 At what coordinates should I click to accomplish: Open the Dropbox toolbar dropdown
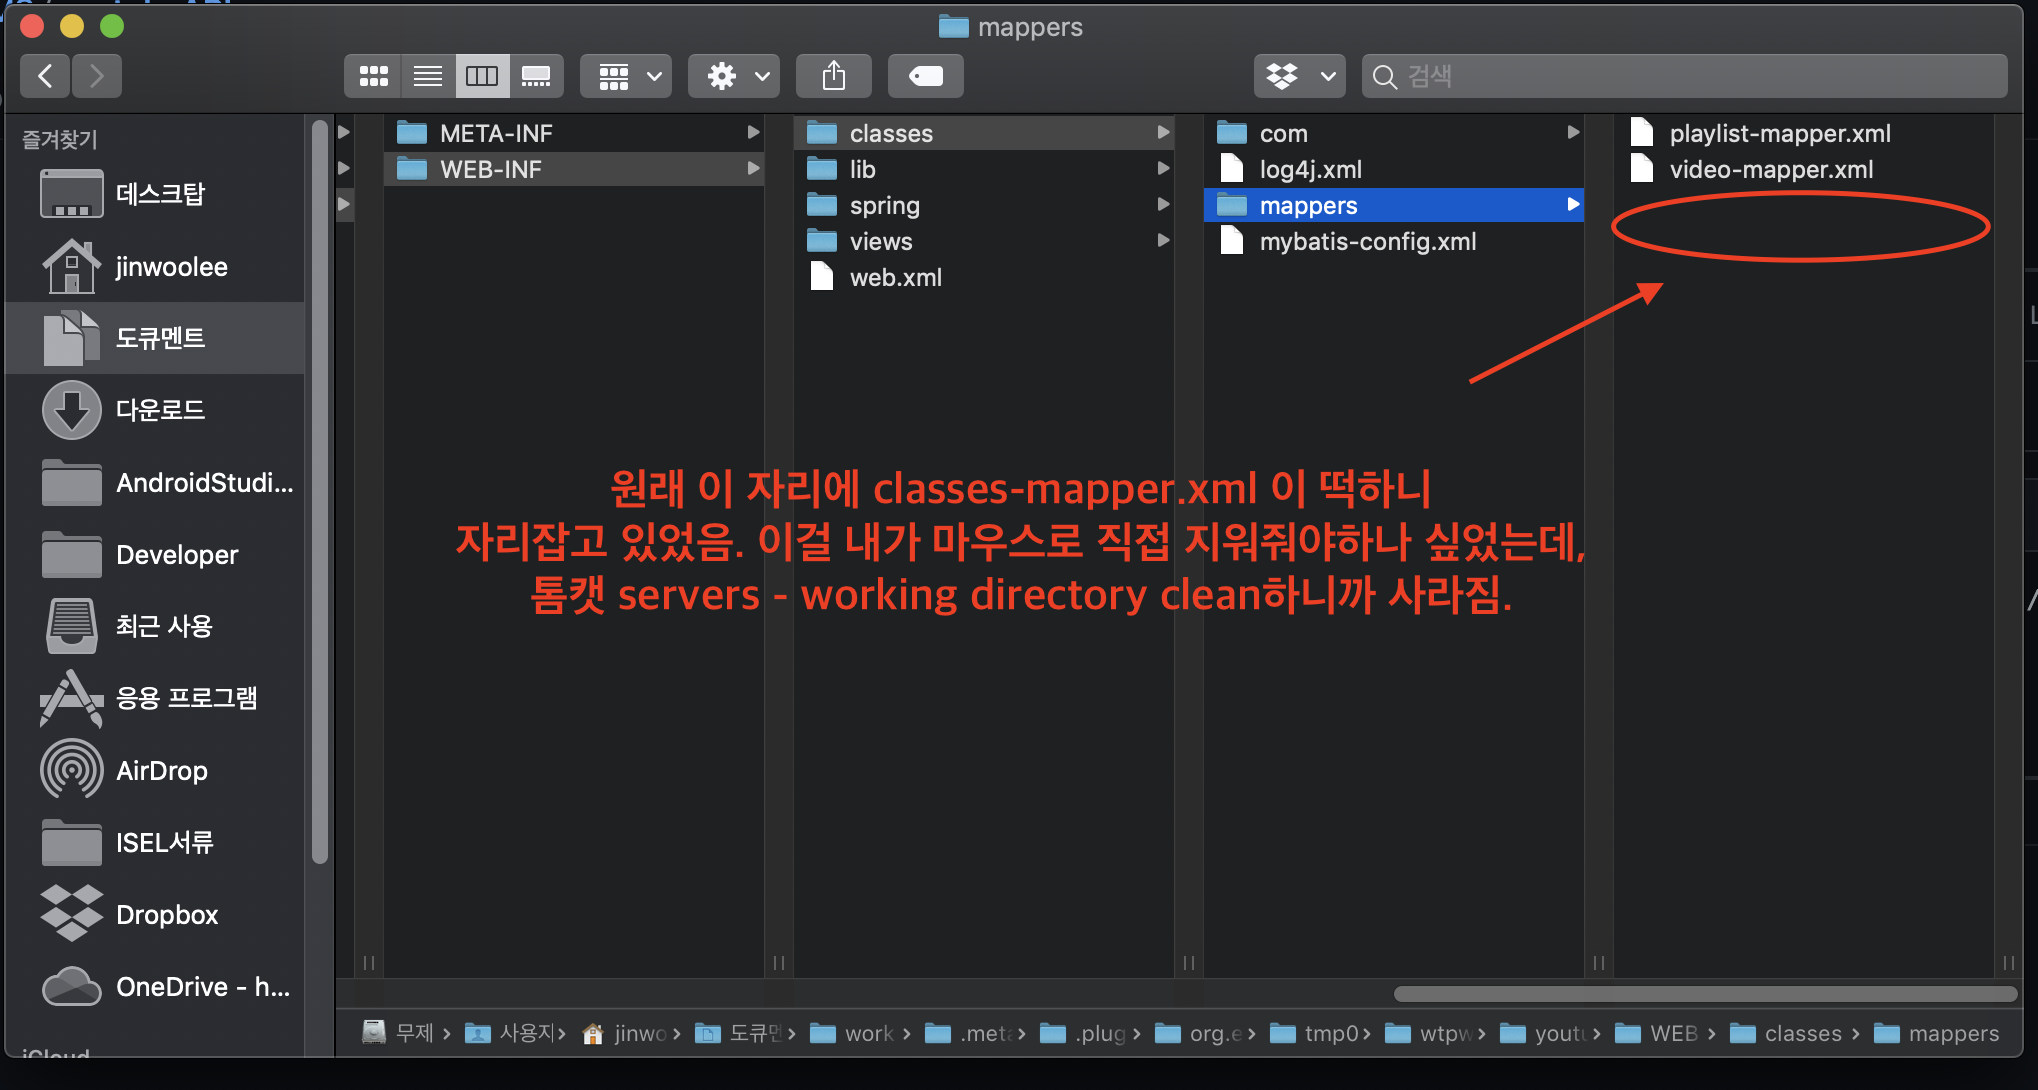pos(1299,76)
